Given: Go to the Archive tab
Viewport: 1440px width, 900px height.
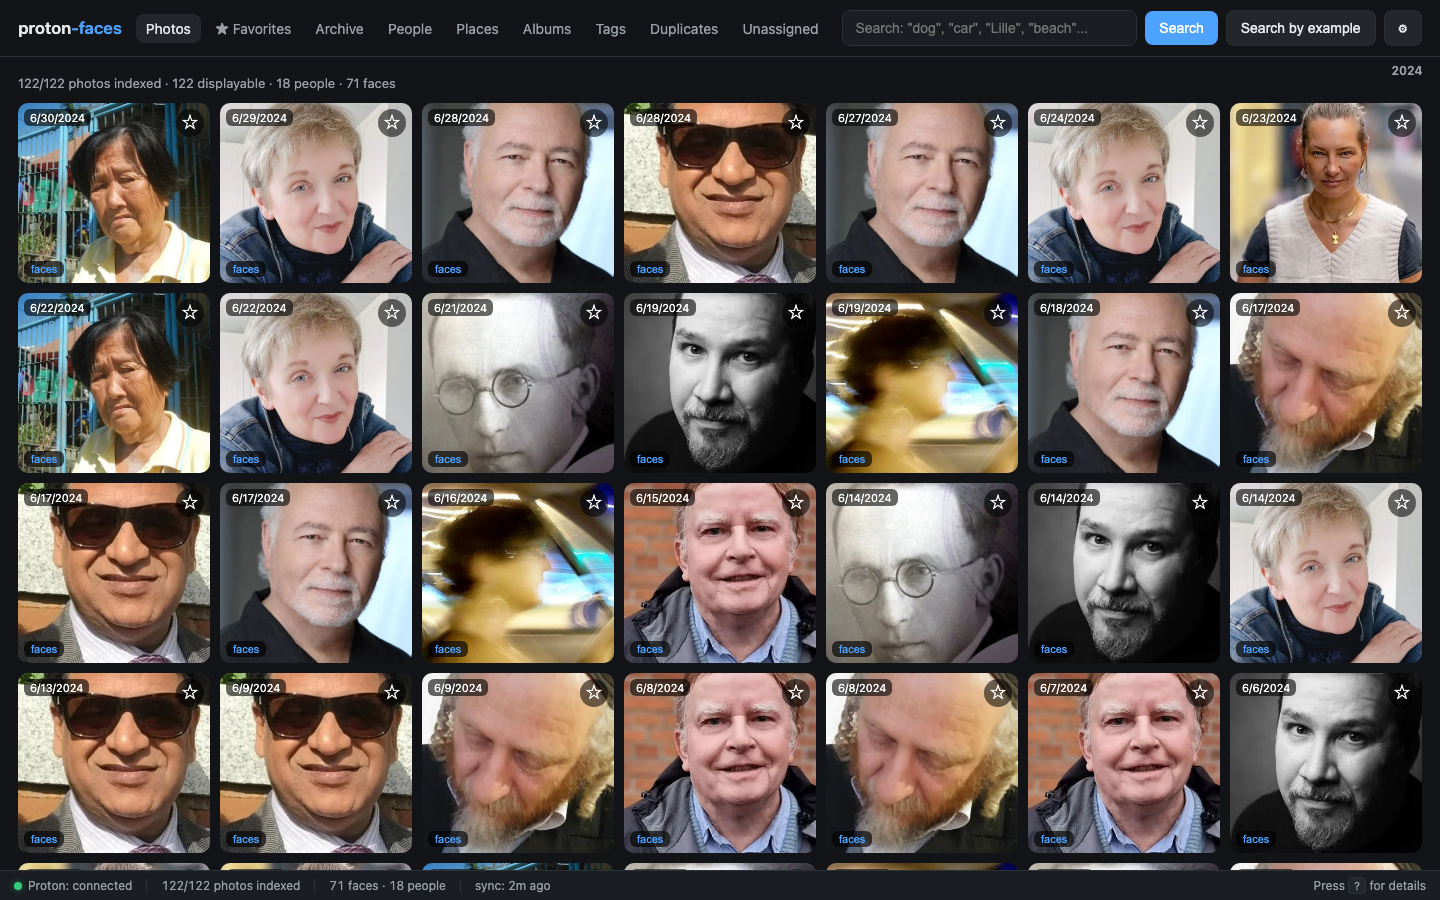Looking at the screenshot, I should tap(339, 29).
